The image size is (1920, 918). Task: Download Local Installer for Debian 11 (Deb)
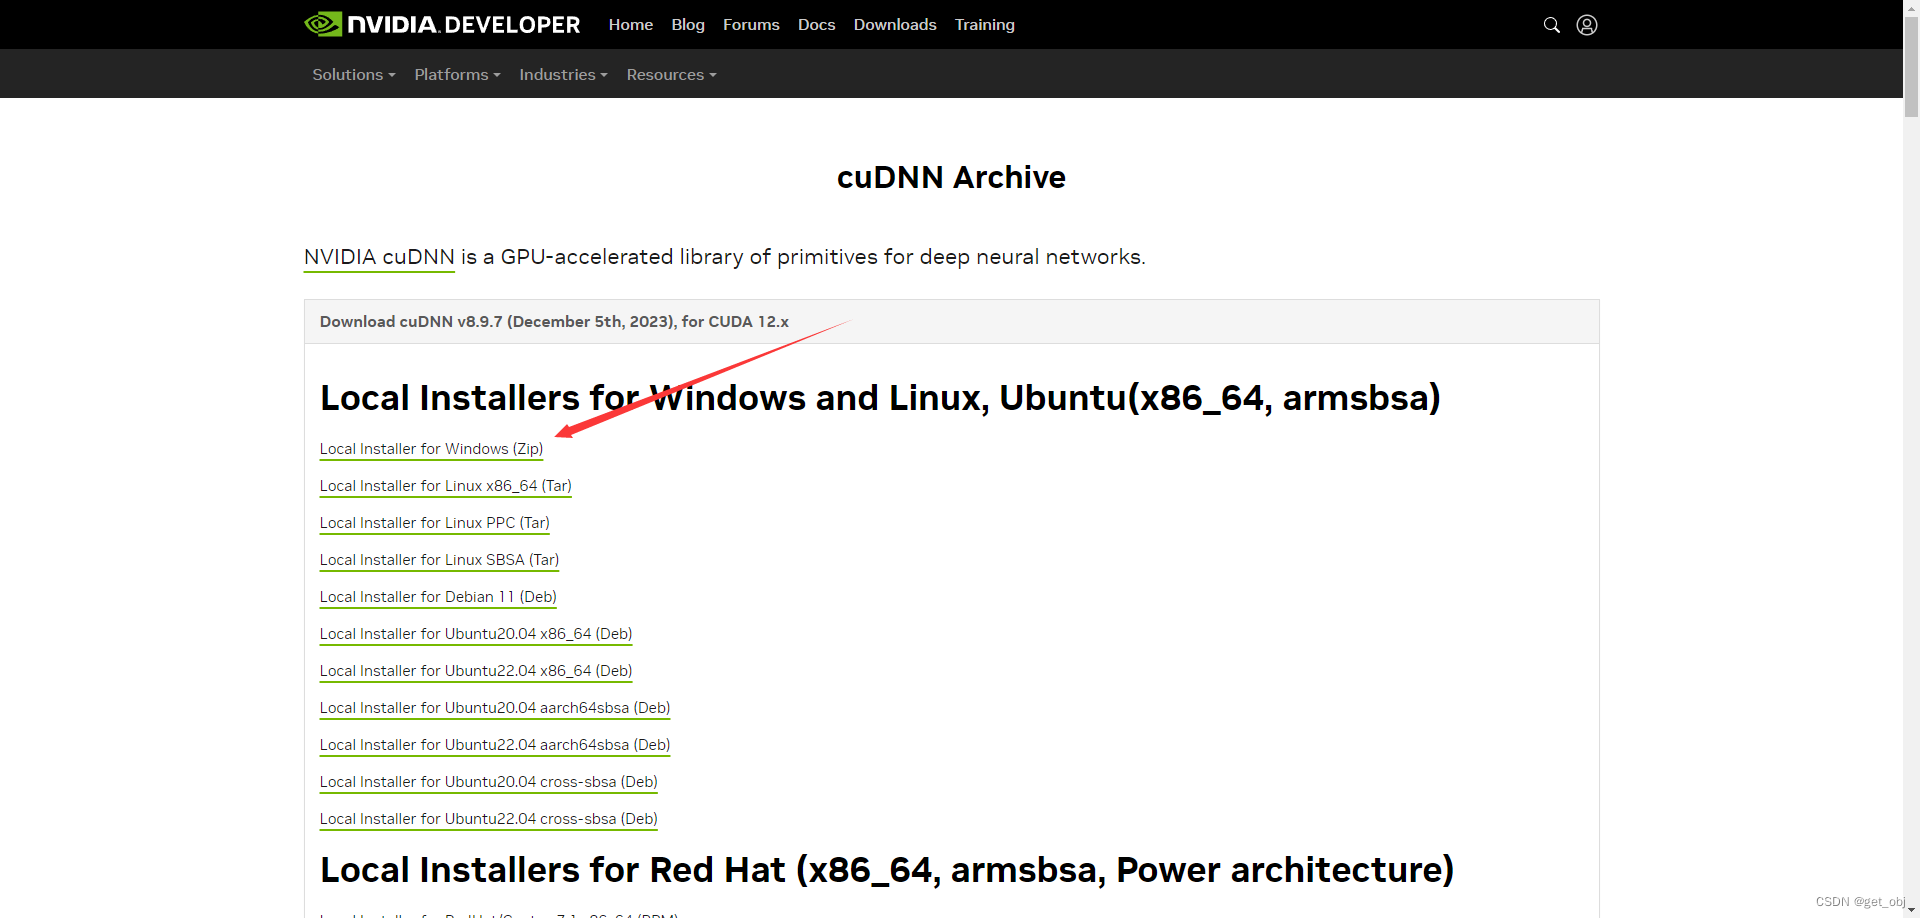coord(438,597)
